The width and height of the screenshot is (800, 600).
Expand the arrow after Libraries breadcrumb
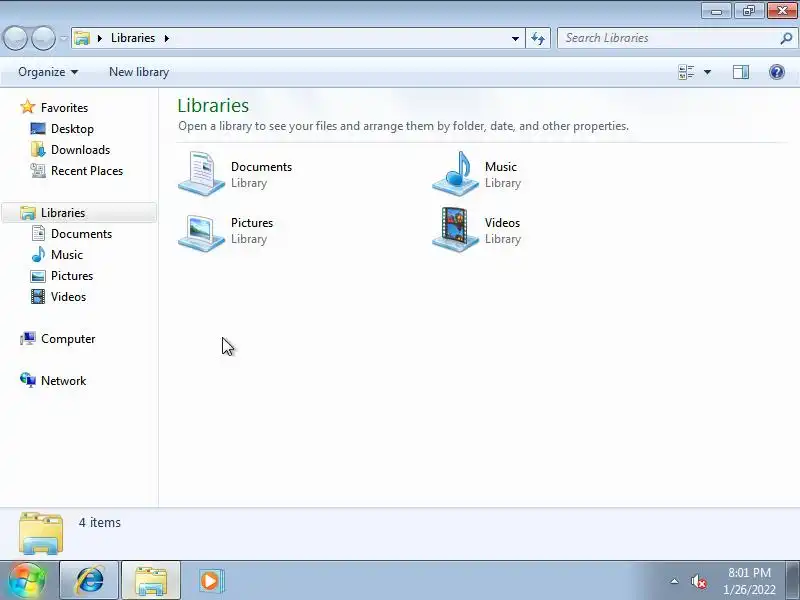(x=166, y=38)
